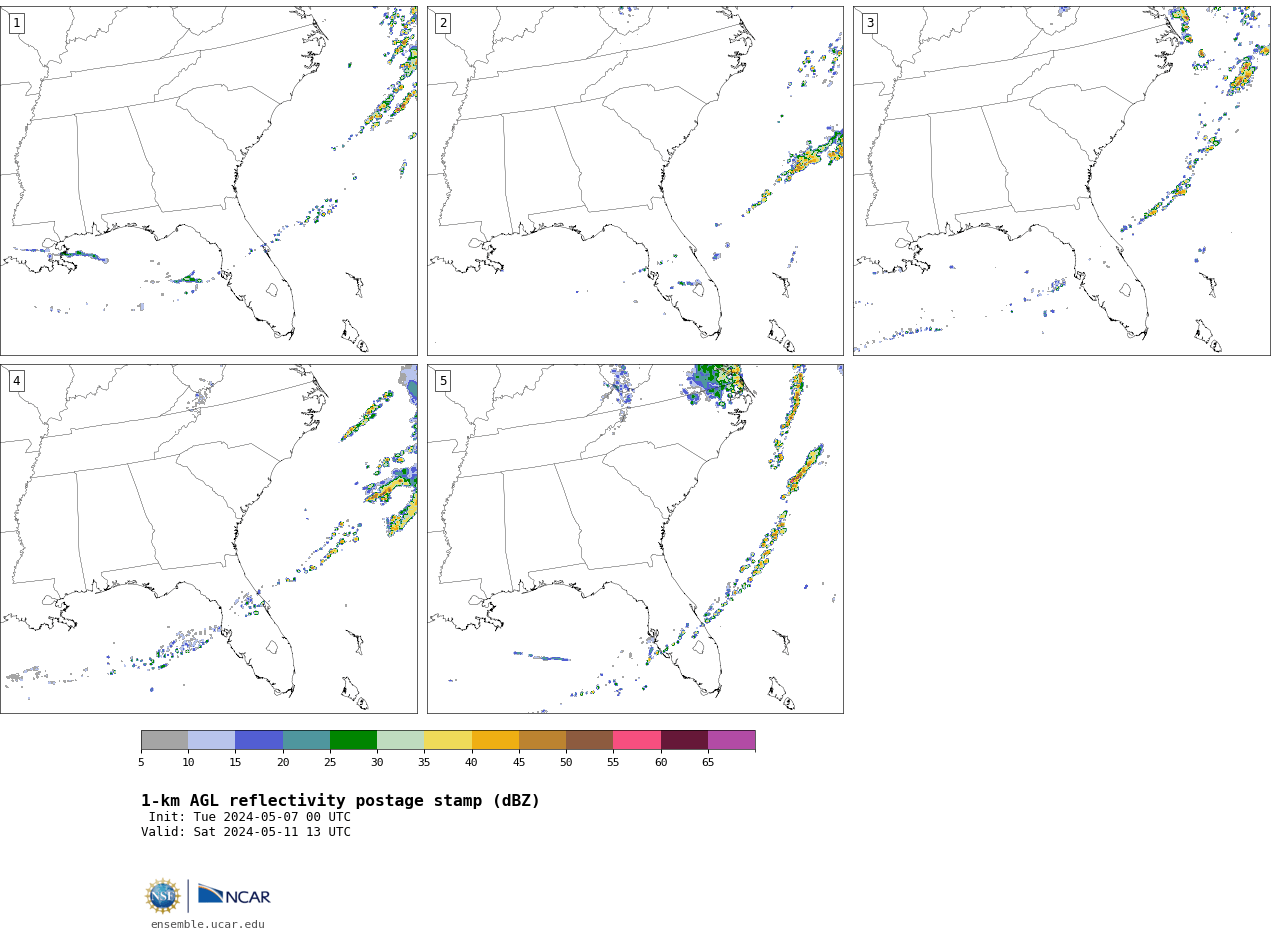Click the NSF logo icon
The width and height of the screenshot is (1280, 936).
[x=163, y=896]
